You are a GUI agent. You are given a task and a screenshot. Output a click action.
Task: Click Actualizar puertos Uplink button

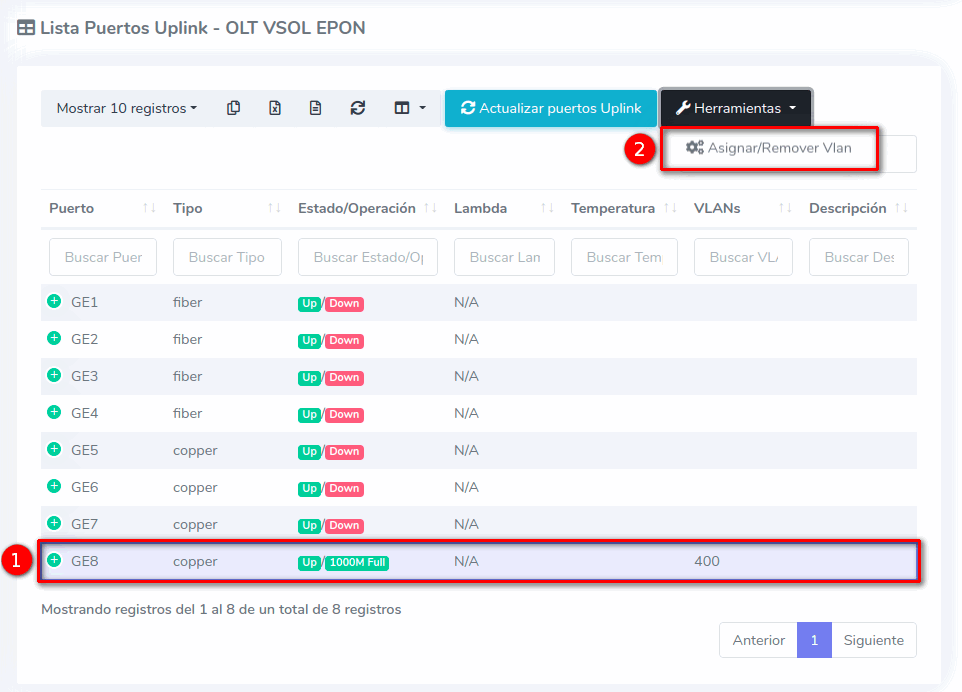(550, 108)
